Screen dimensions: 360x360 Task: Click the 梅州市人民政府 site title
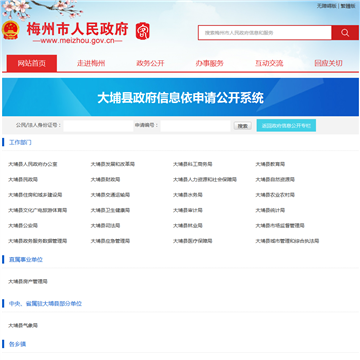point(77,29)
